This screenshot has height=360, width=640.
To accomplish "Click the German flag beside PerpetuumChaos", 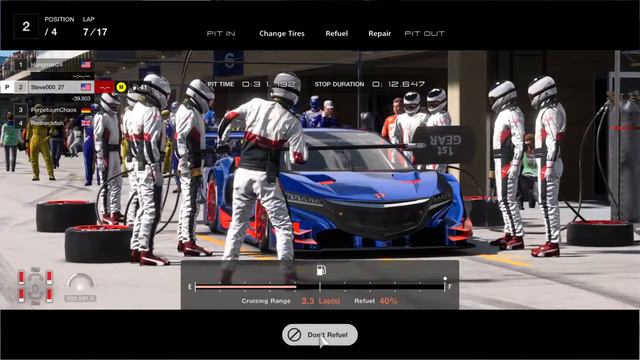I will 86,110.
